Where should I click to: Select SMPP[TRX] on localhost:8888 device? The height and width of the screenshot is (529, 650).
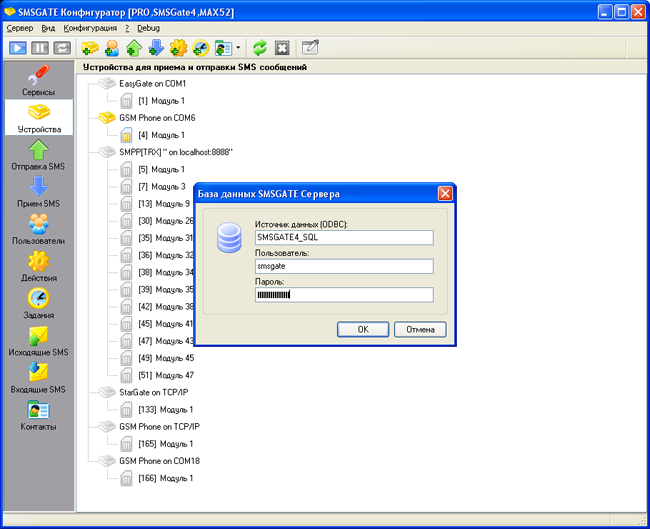(176, 153)
